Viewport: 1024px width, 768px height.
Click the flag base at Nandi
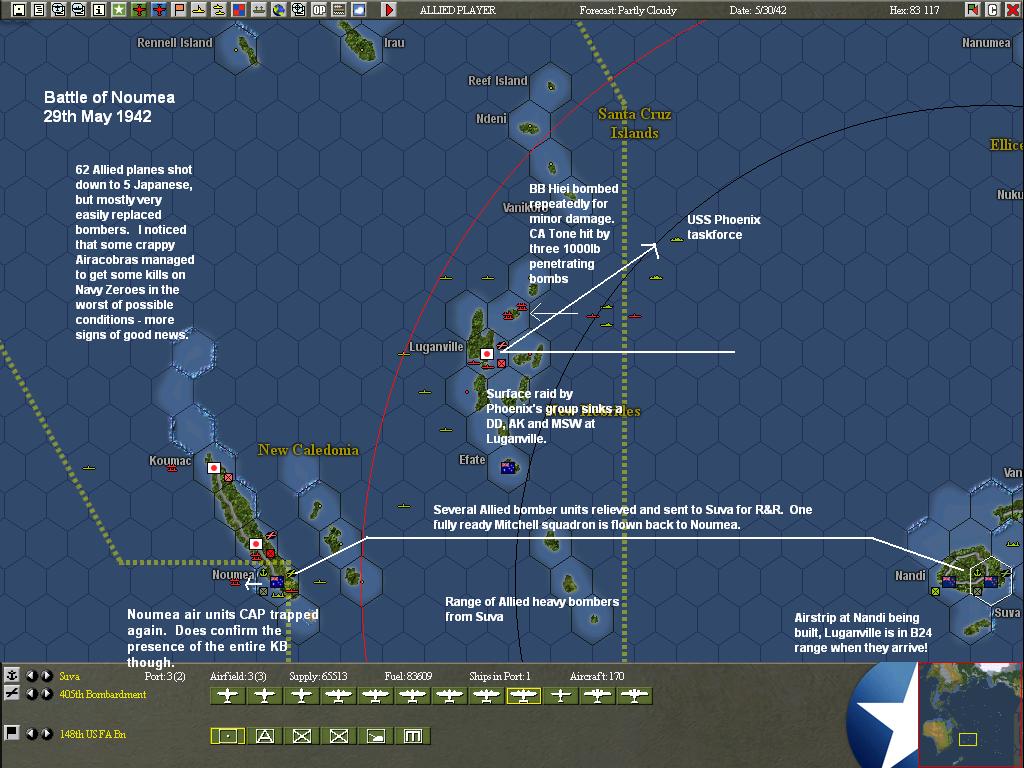[x=949, y=581]
